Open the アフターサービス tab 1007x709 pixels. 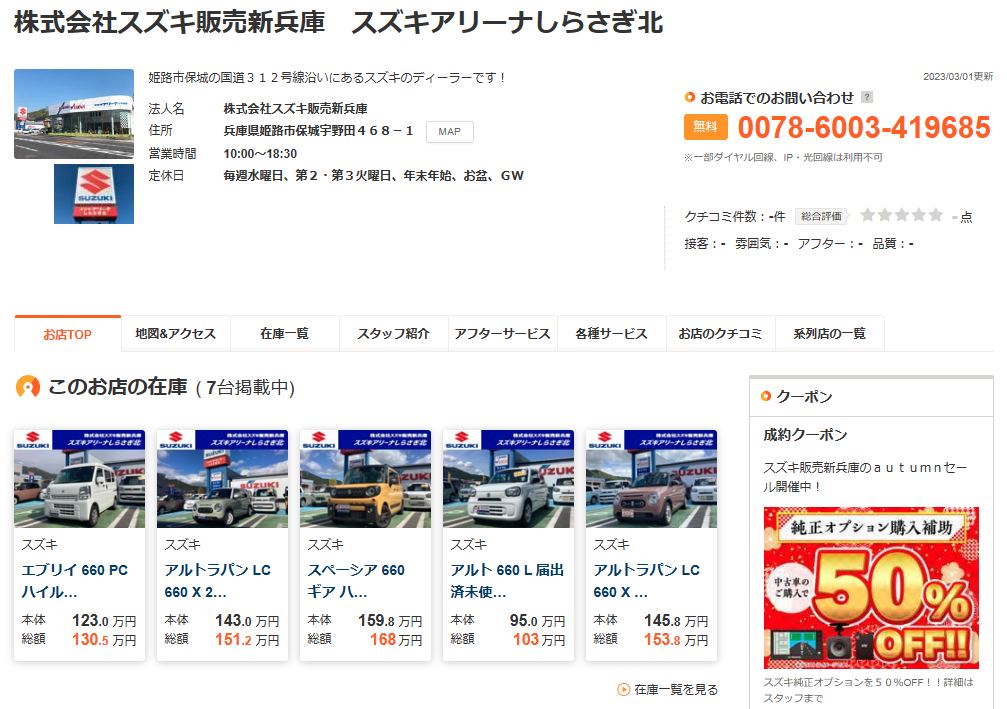coord(502,333)
